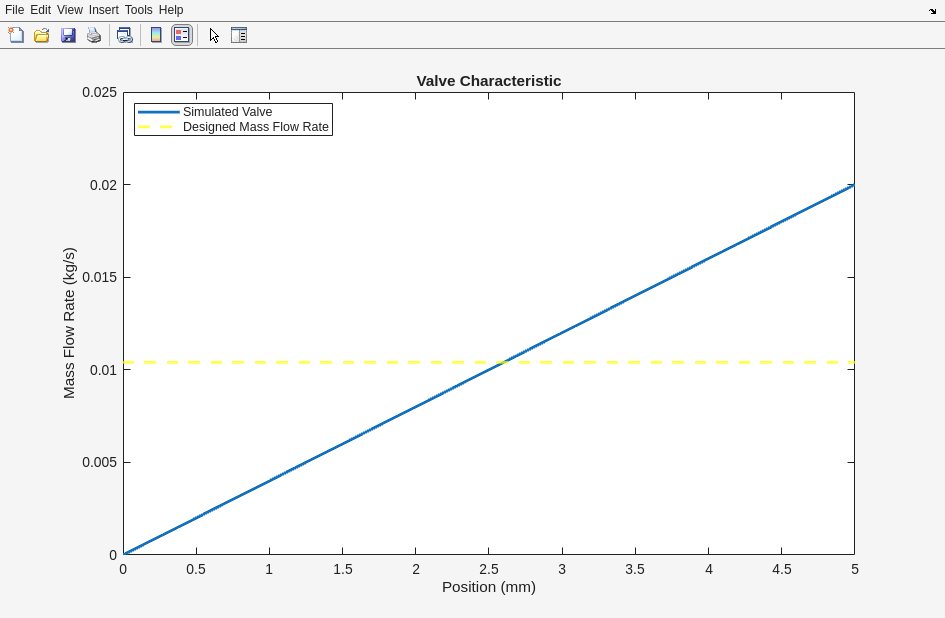Click the 0.005 y-axis tick label
The image size is (945, 618).
[x=99, y=462]
